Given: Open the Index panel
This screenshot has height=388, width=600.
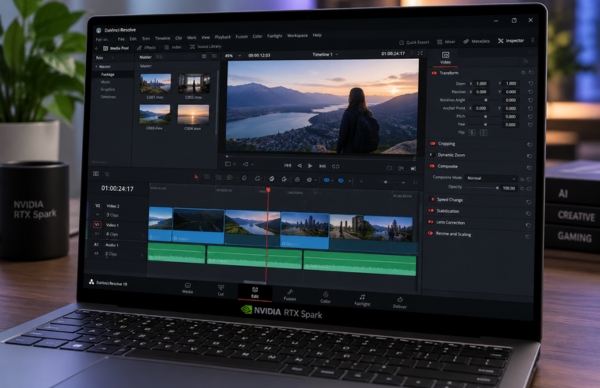Looking at the screenshot, I should [173, 47].
